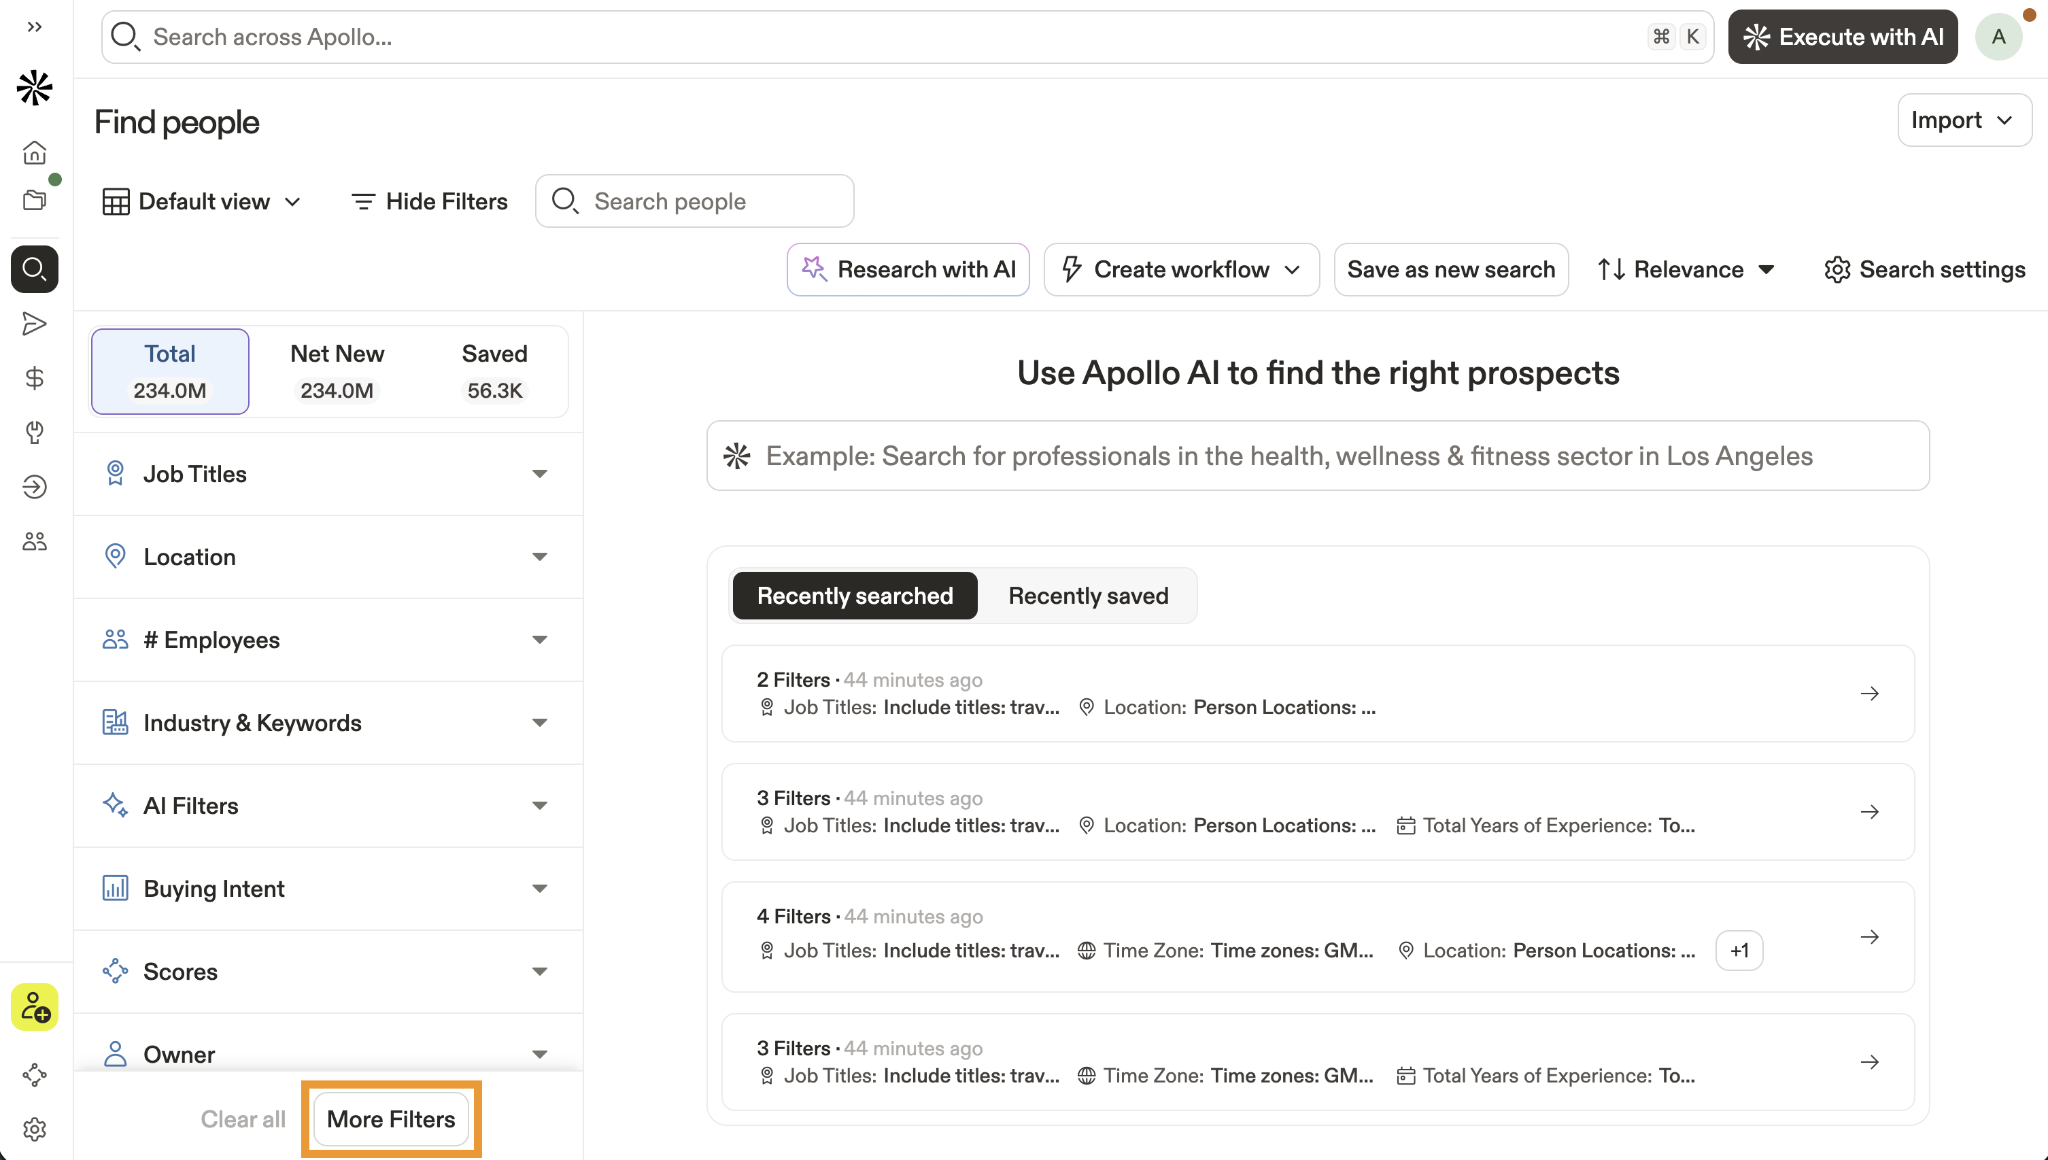The image size is (2048, 1160).
Task: Expand the Industry & Keywords filter arrow
Action: 540,723
